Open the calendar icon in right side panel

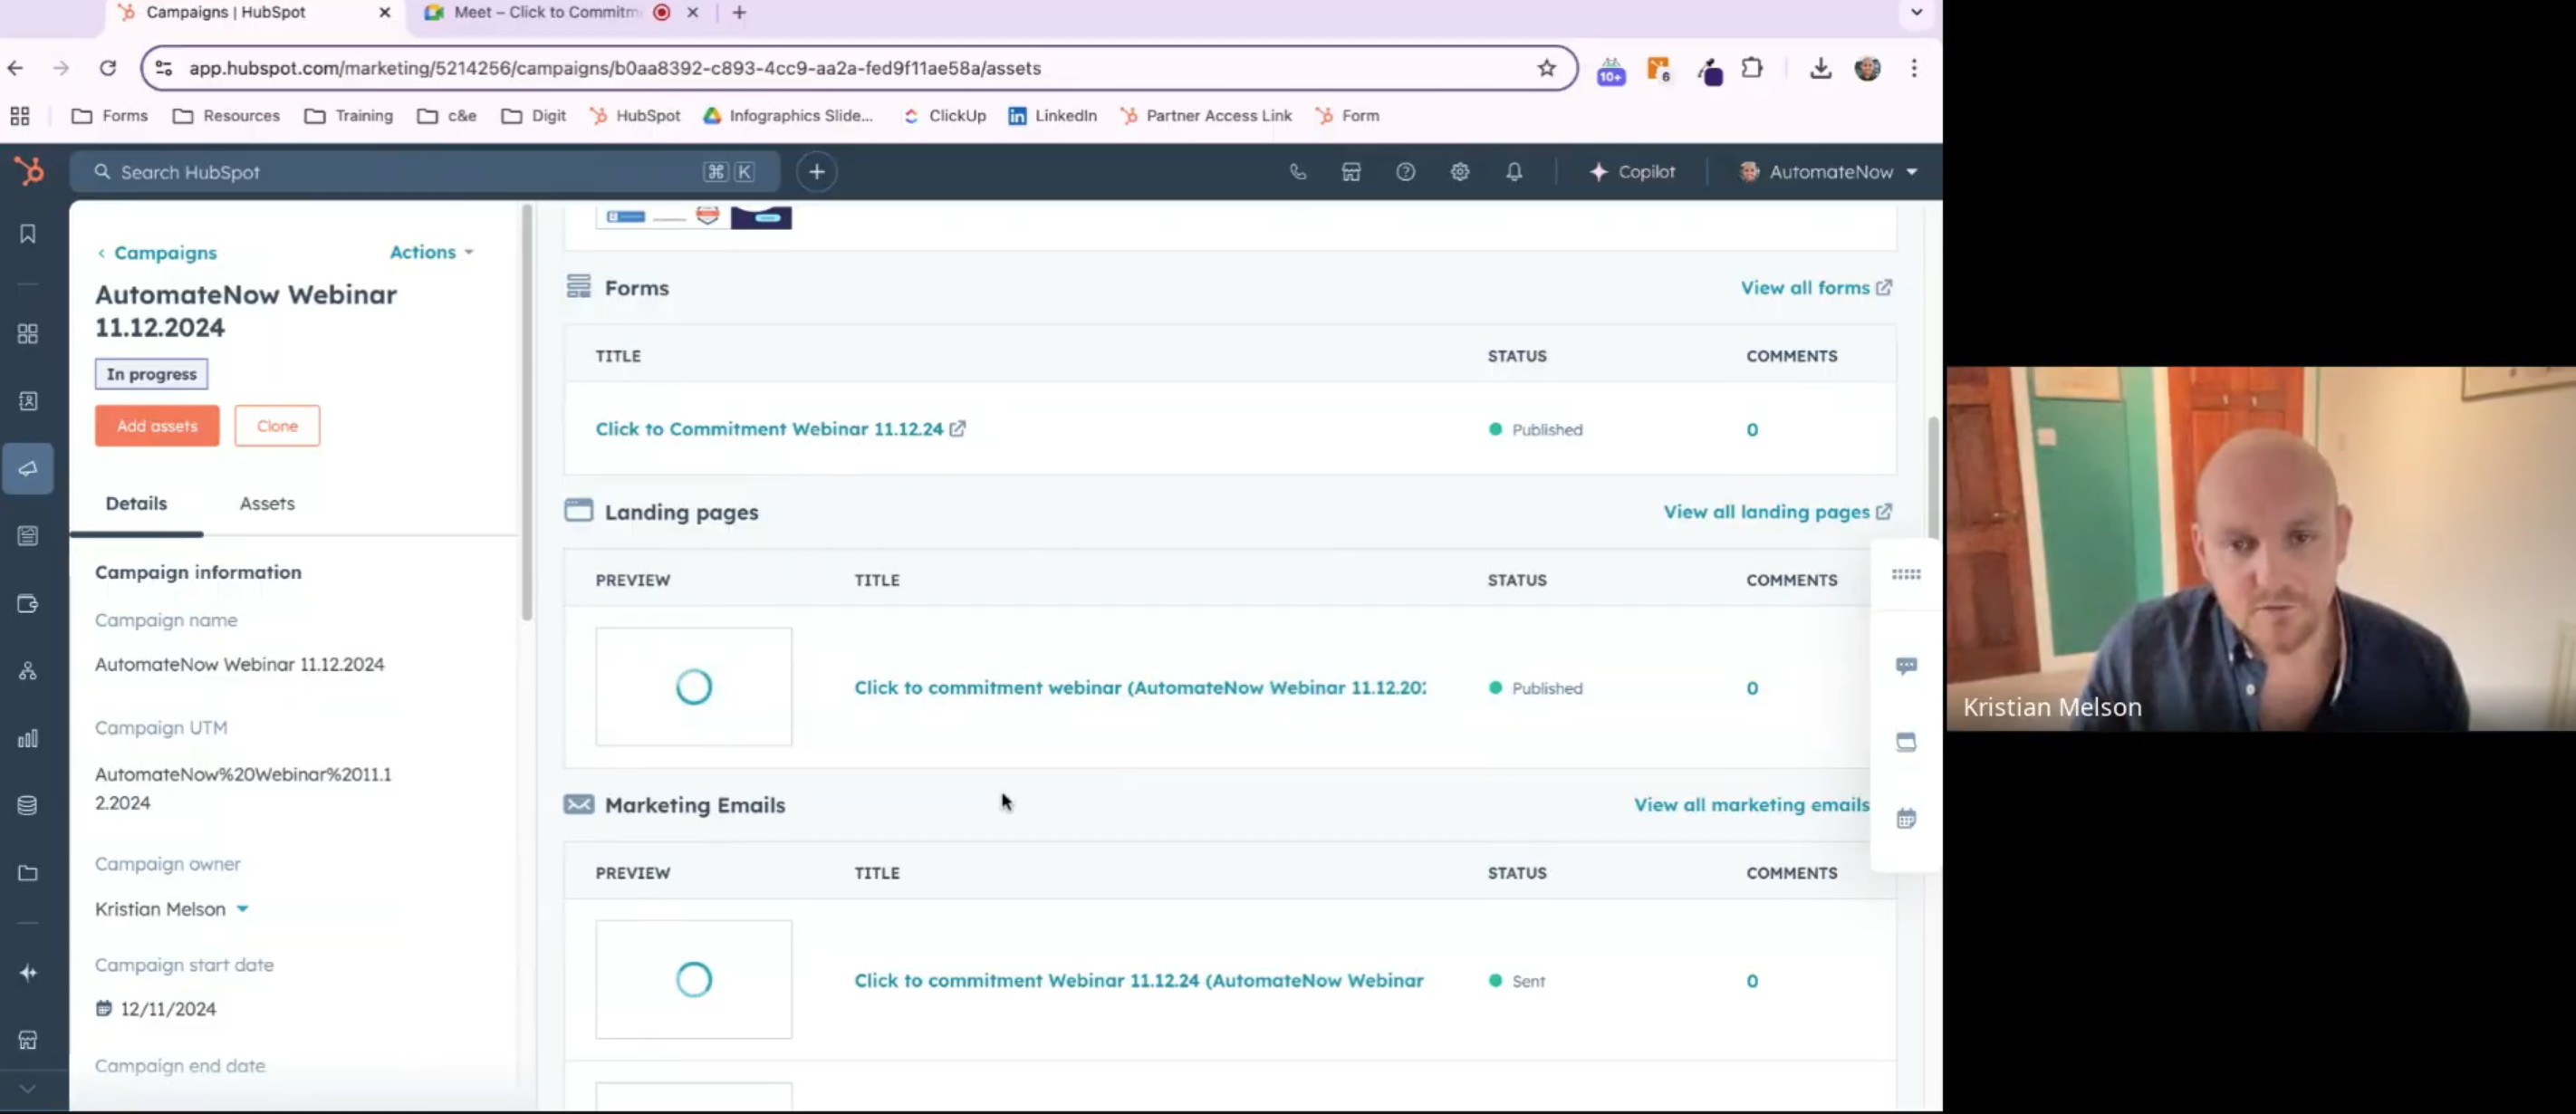[x=1906, y=819]
